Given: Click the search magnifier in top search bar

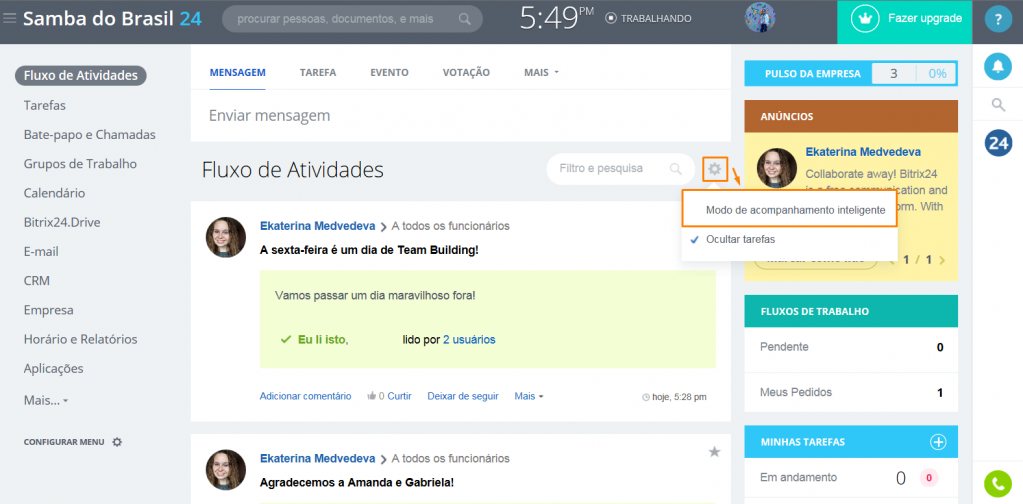Looking at the screenshot, I should (x=465, y=19).
